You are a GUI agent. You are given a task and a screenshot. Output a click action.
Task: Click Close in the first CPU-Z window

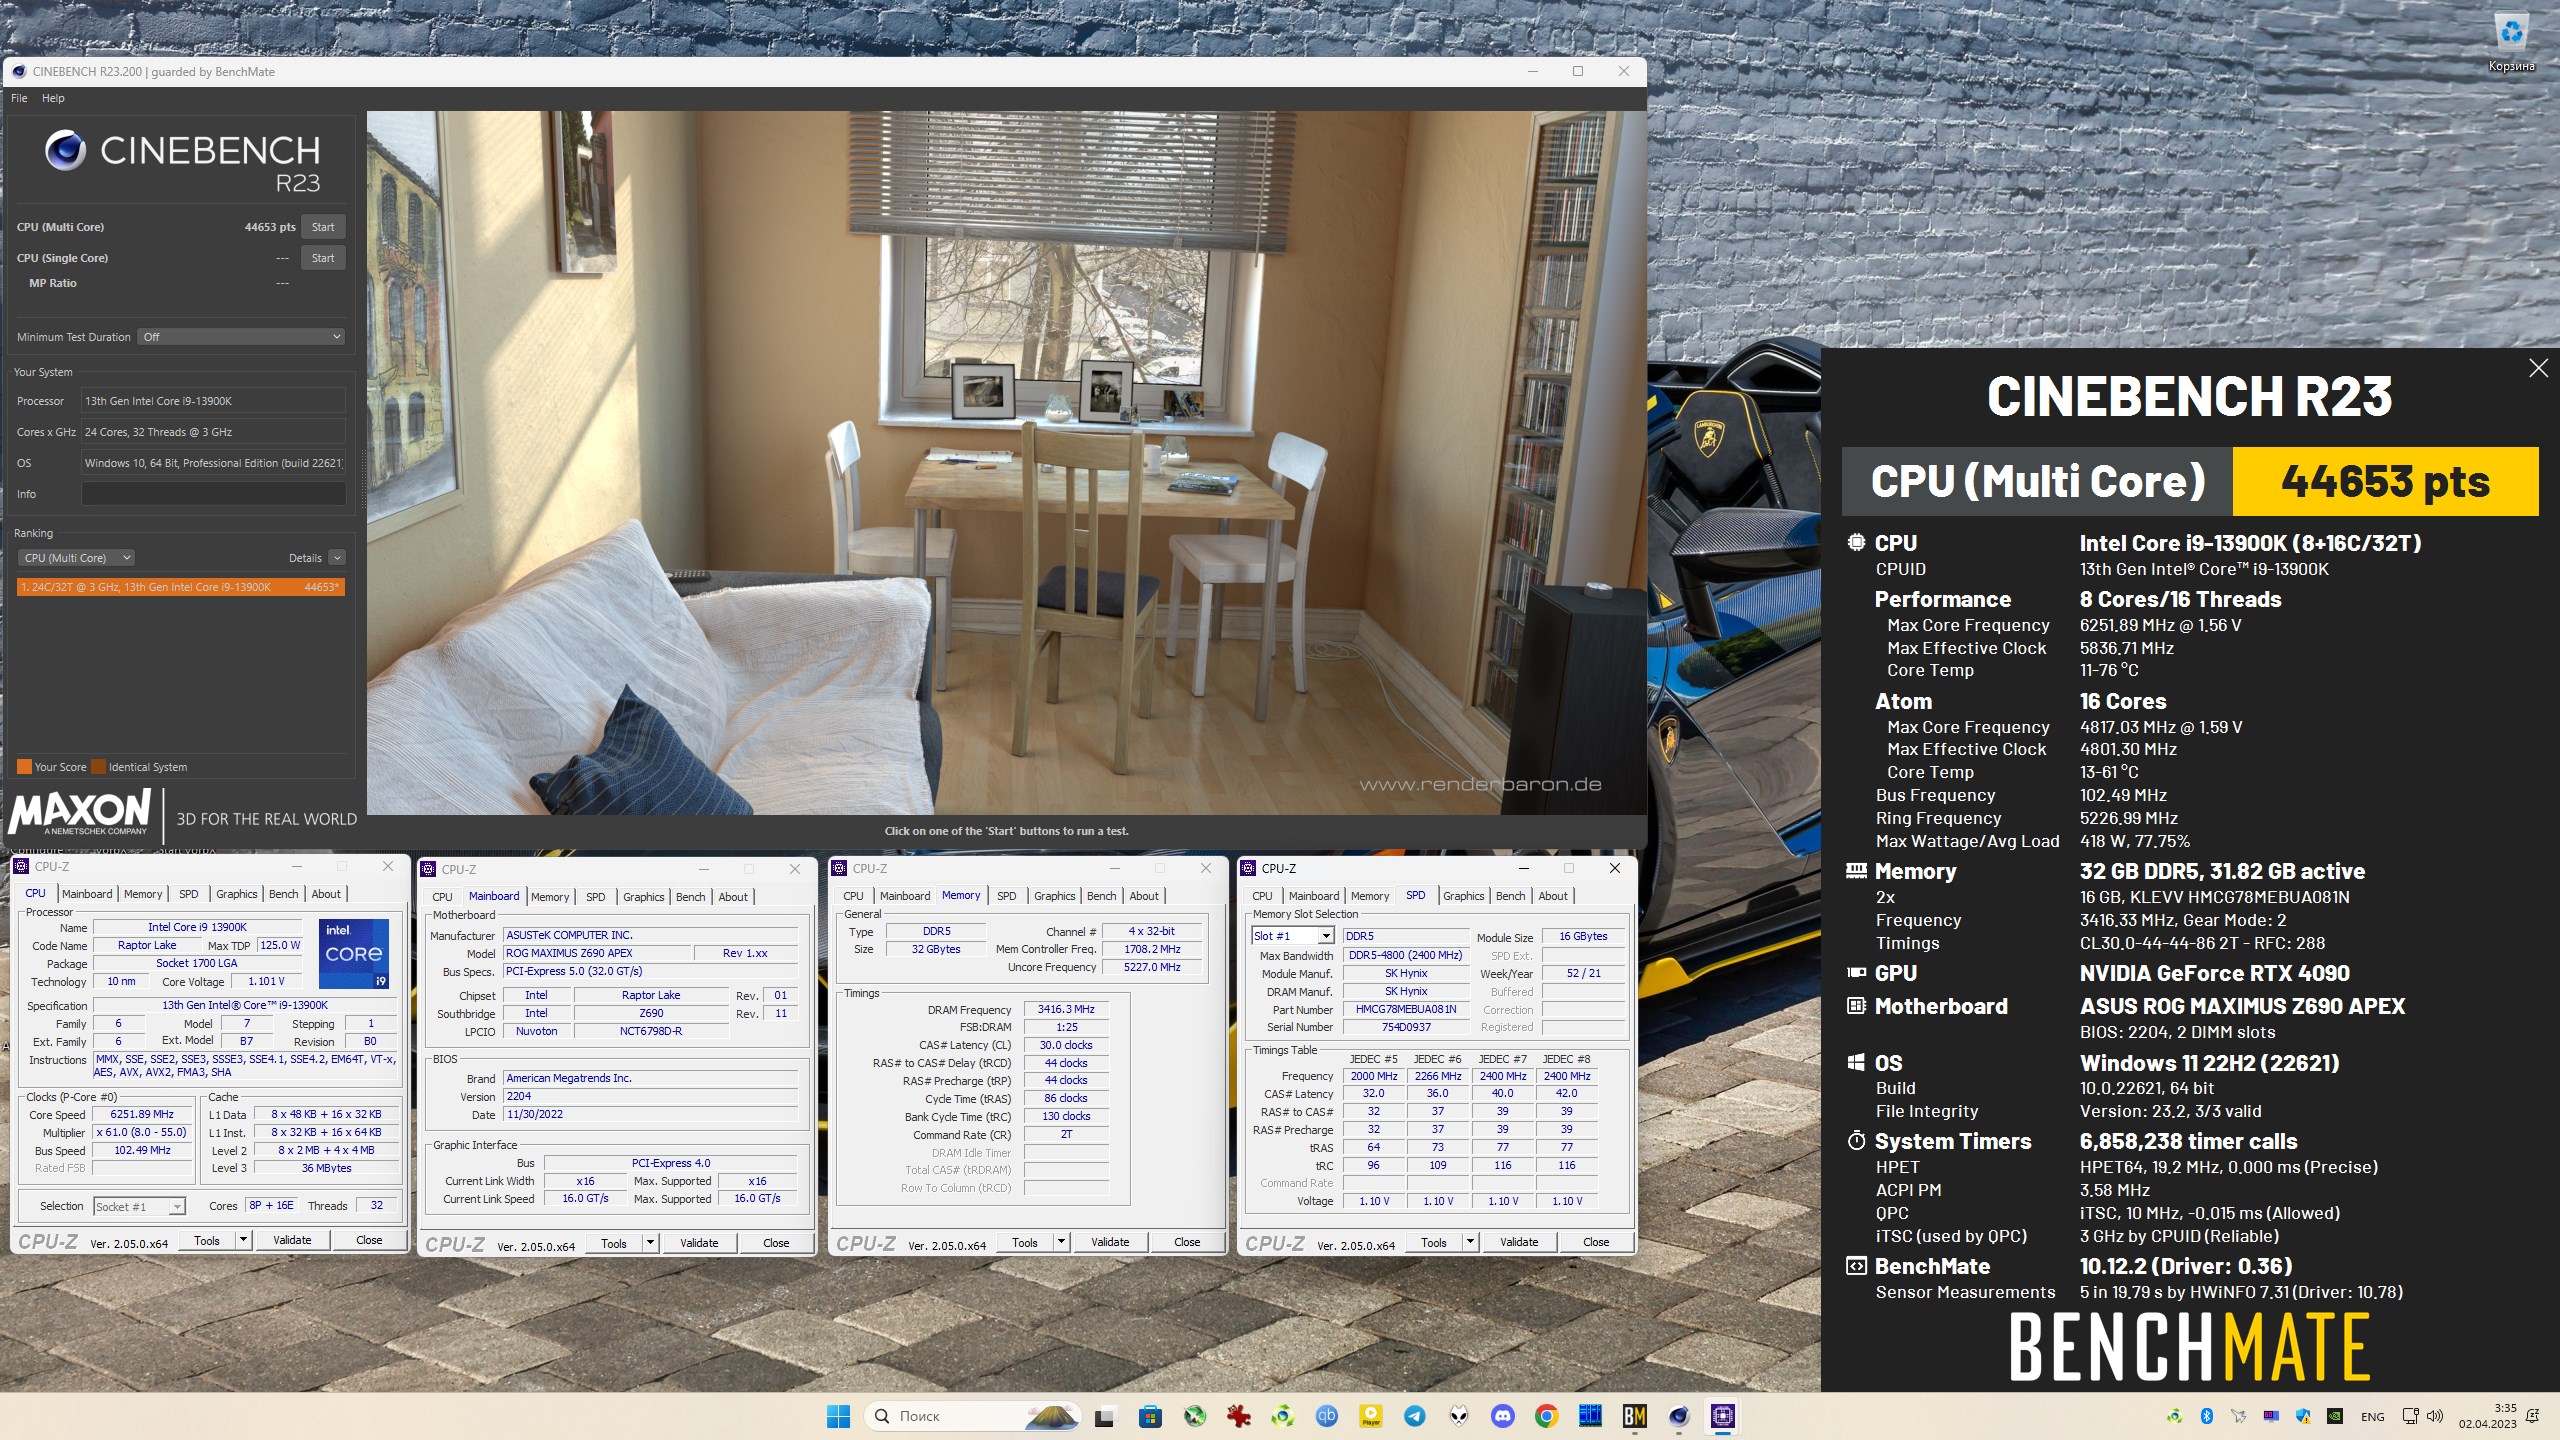369,1241
